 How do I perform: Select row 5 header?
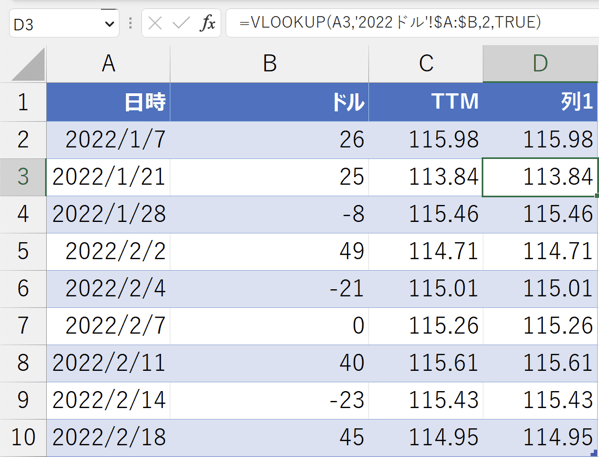(23, 251)
